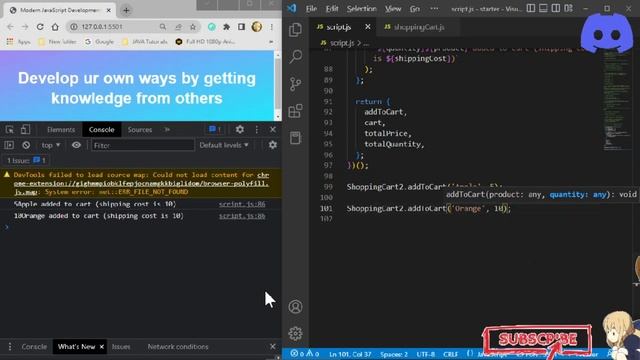Screen dimensions: 640x360
Task: Open the File menu in VS Code
Action: (311, 9)
